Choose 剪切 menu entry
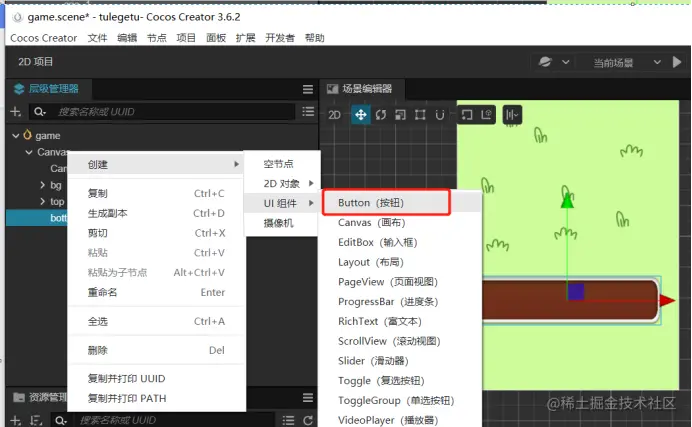This screenshot has height=427, width=692. (156, 233)
